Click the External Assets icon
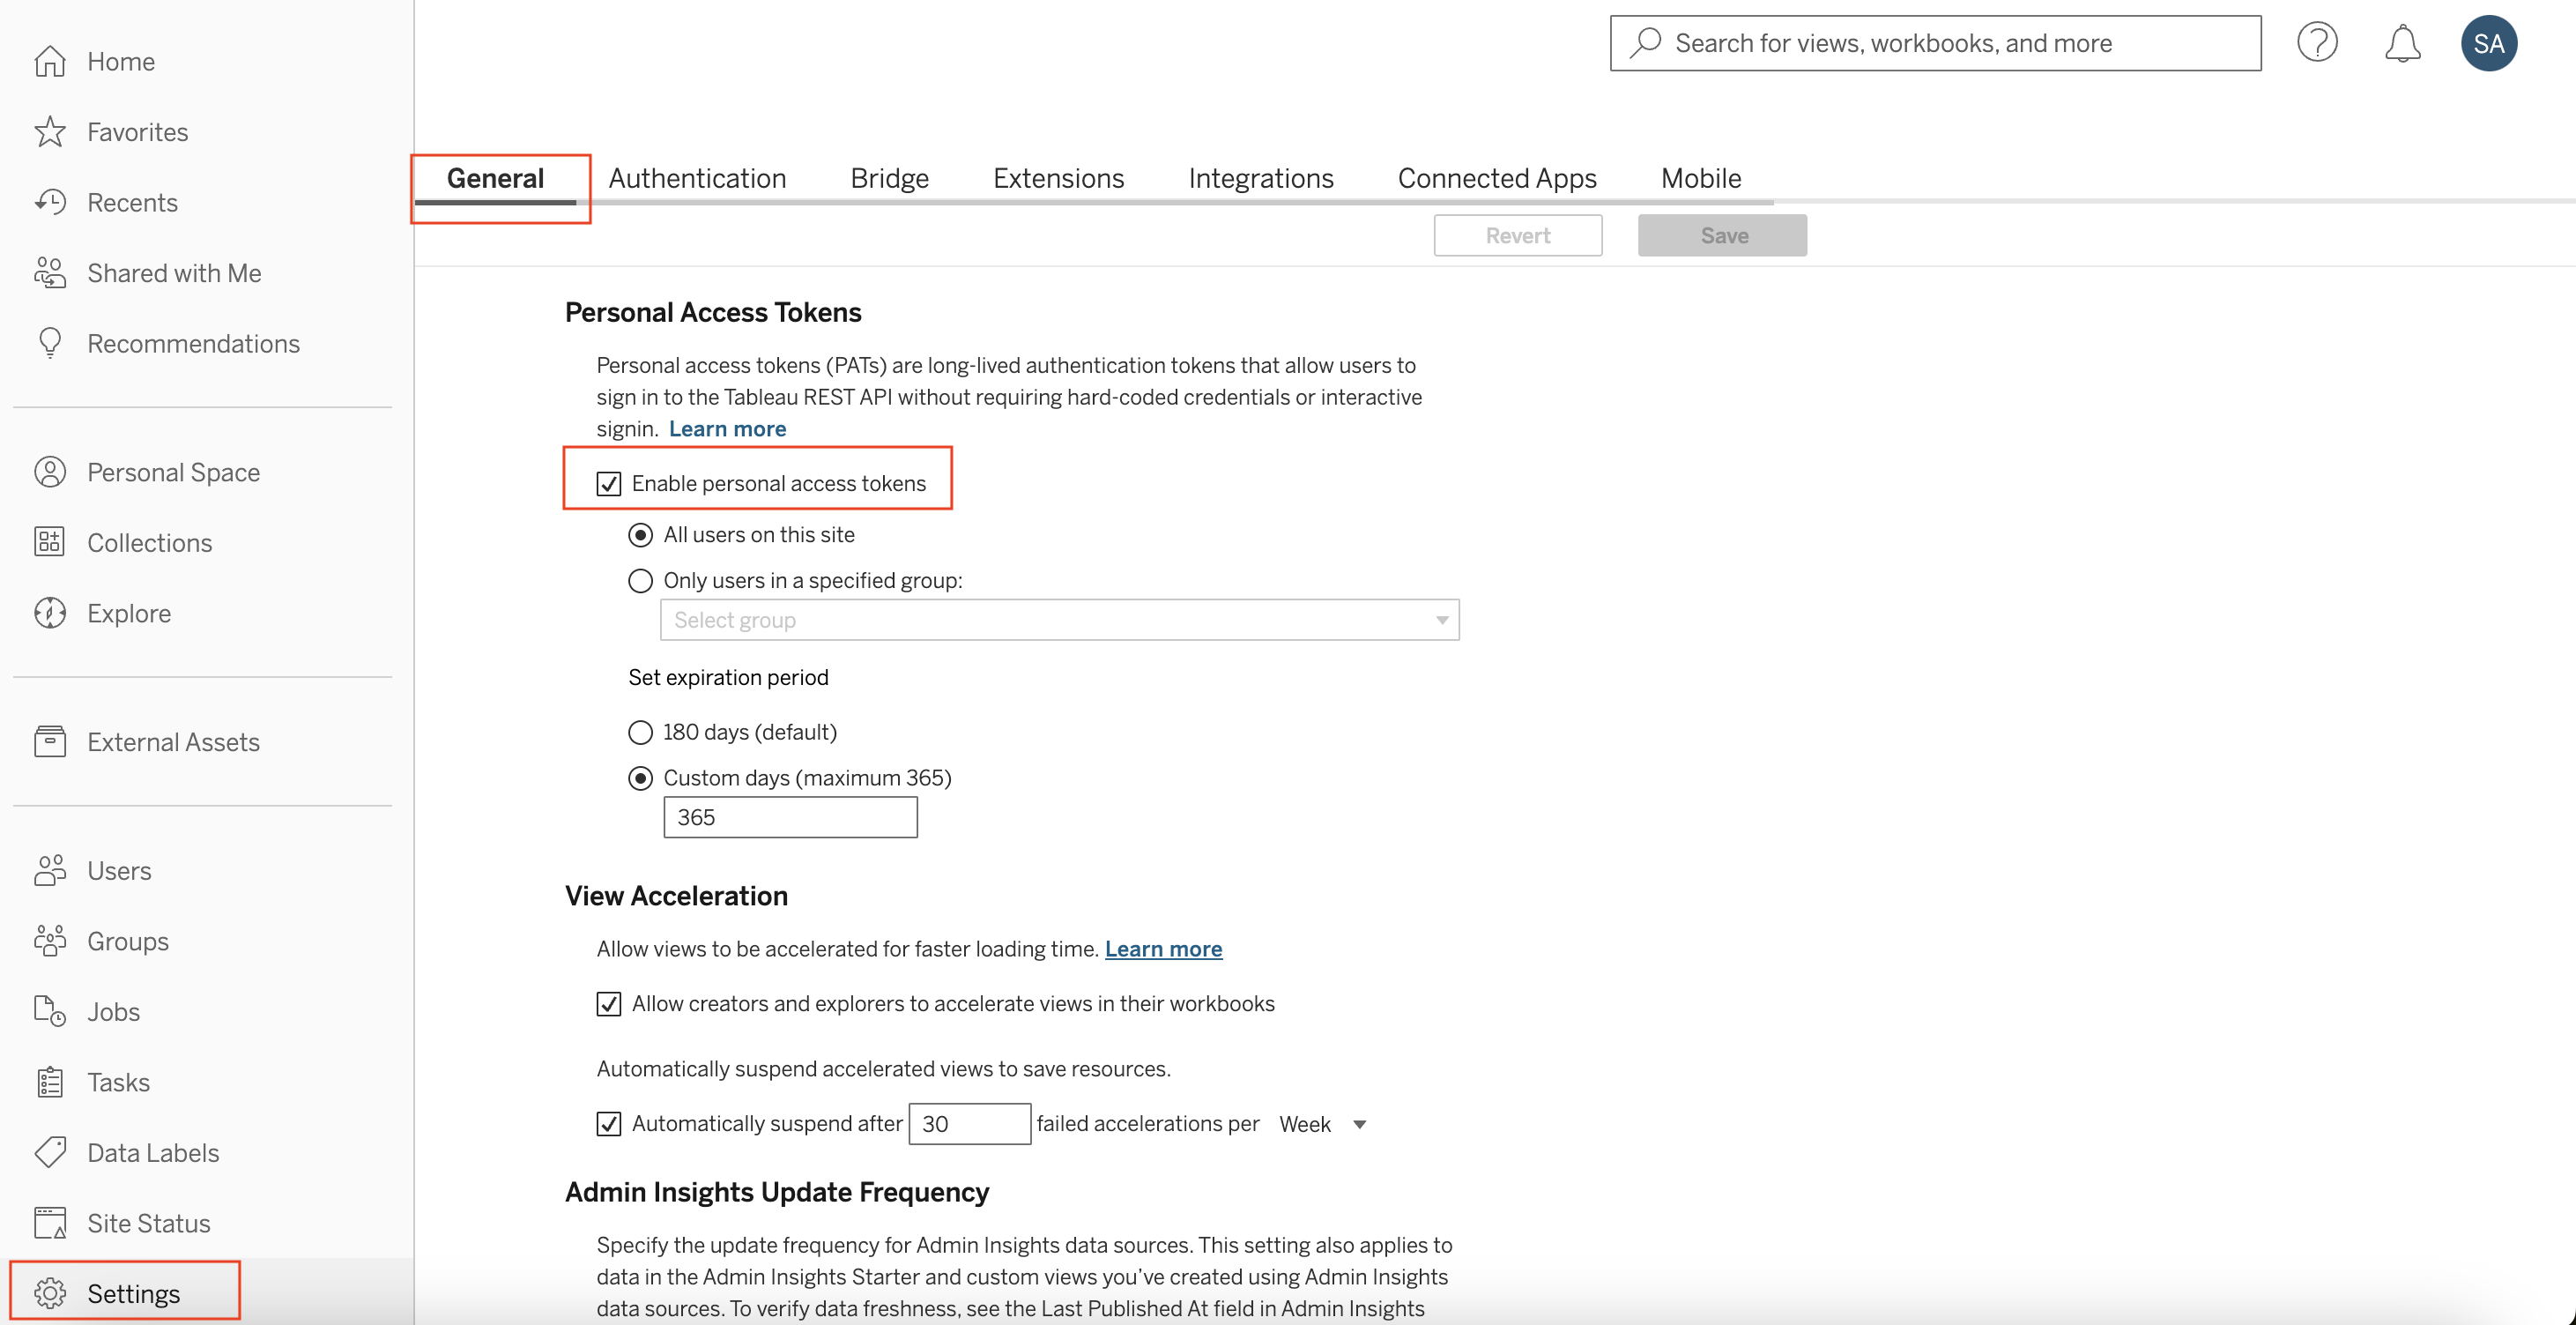Image resolution: width=2576 pixels, height=1325 pixels. tap(52, 741)
